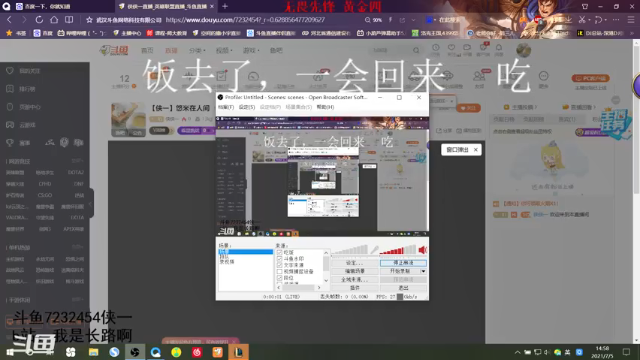Click the orange PC client button
Viewport: 640px width, 360px height.
tap(590, 78)
